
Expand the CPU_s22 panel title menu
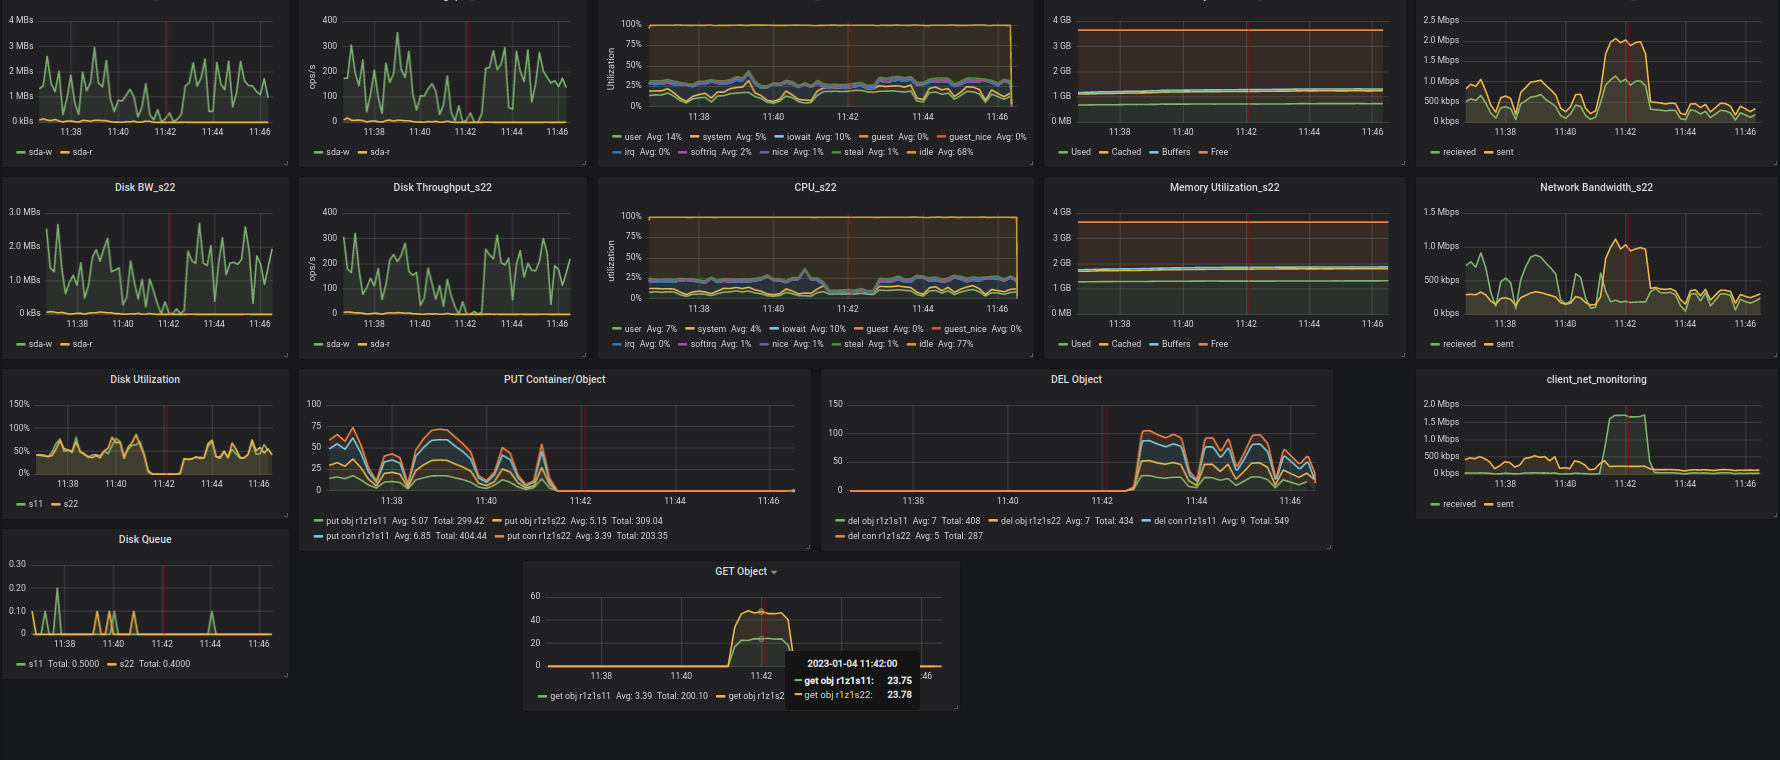(815, 188)
